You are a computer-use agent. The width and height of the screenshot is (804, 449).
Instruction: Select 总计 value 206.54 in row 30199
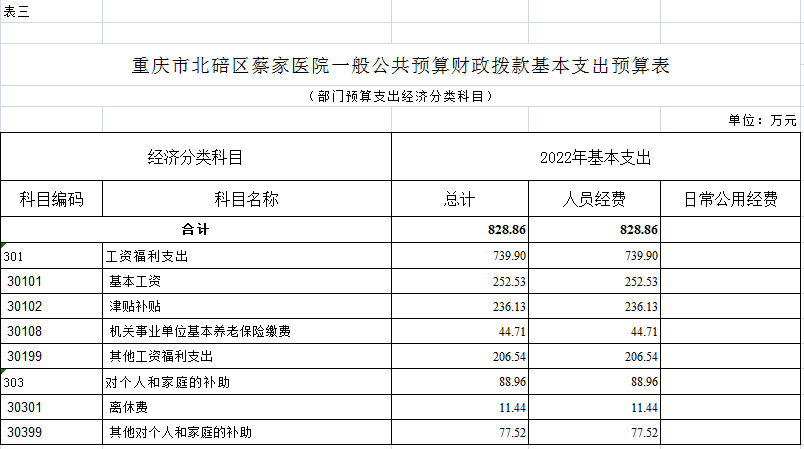pos(460,356)
